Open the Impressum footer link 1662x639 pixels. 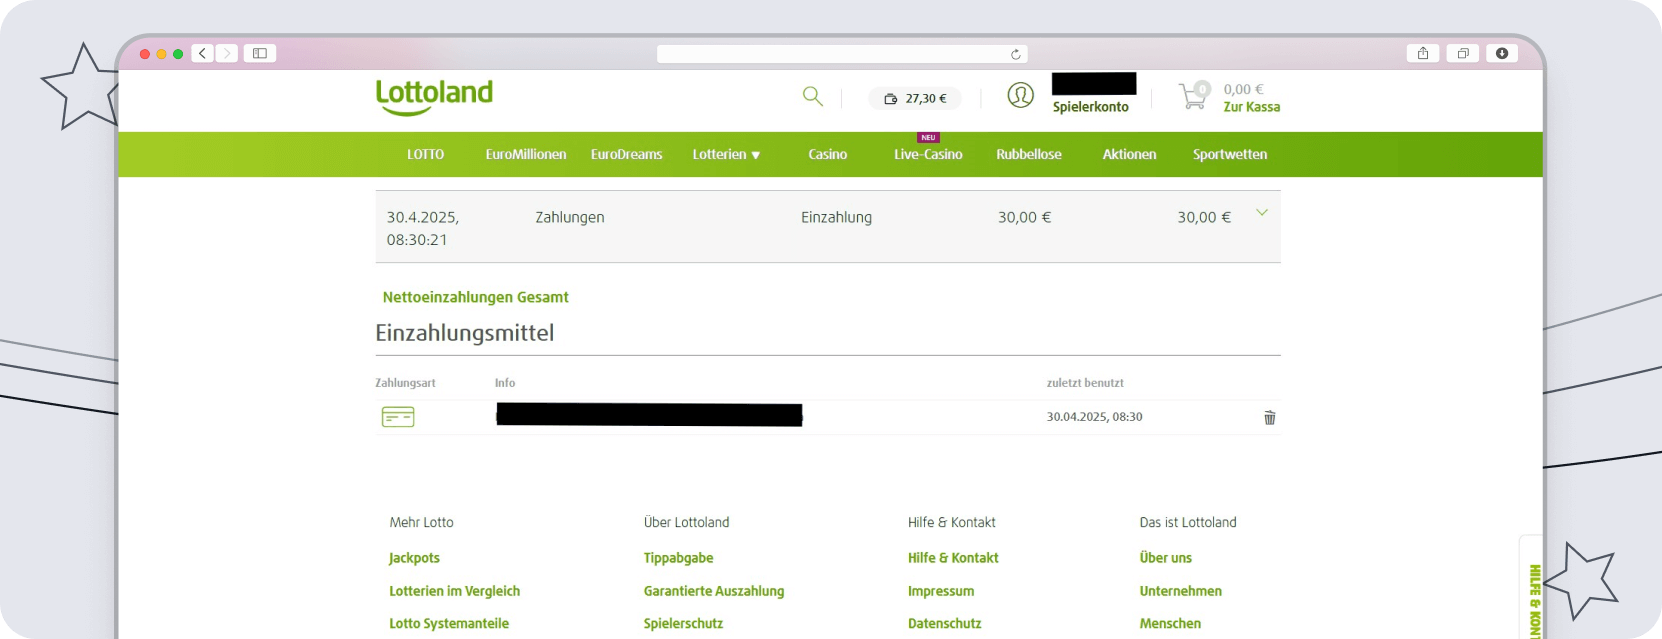[x=941, y=591]
